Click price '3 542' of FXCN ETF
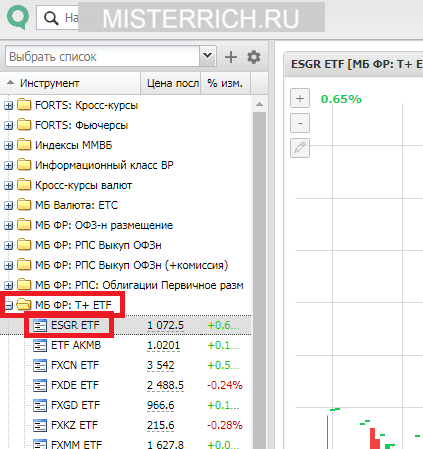The width and height of the screenshot is (423, 449). click(x=161, y=365)
